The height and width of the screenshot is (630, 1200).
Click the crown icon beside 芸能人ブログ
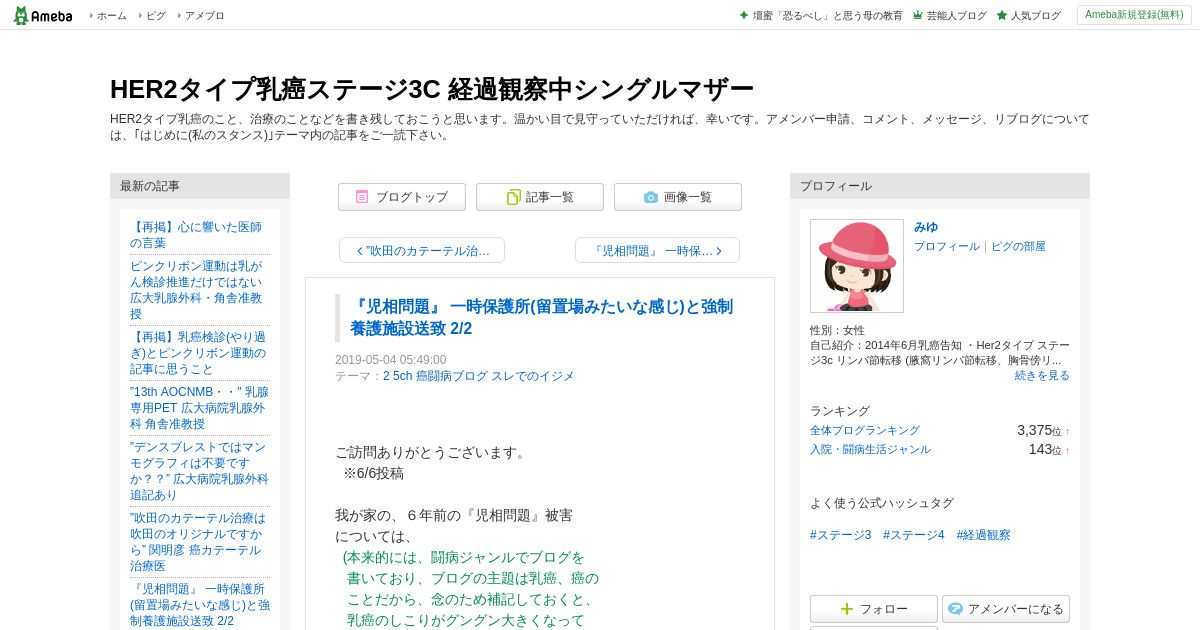tap(917, 15)
